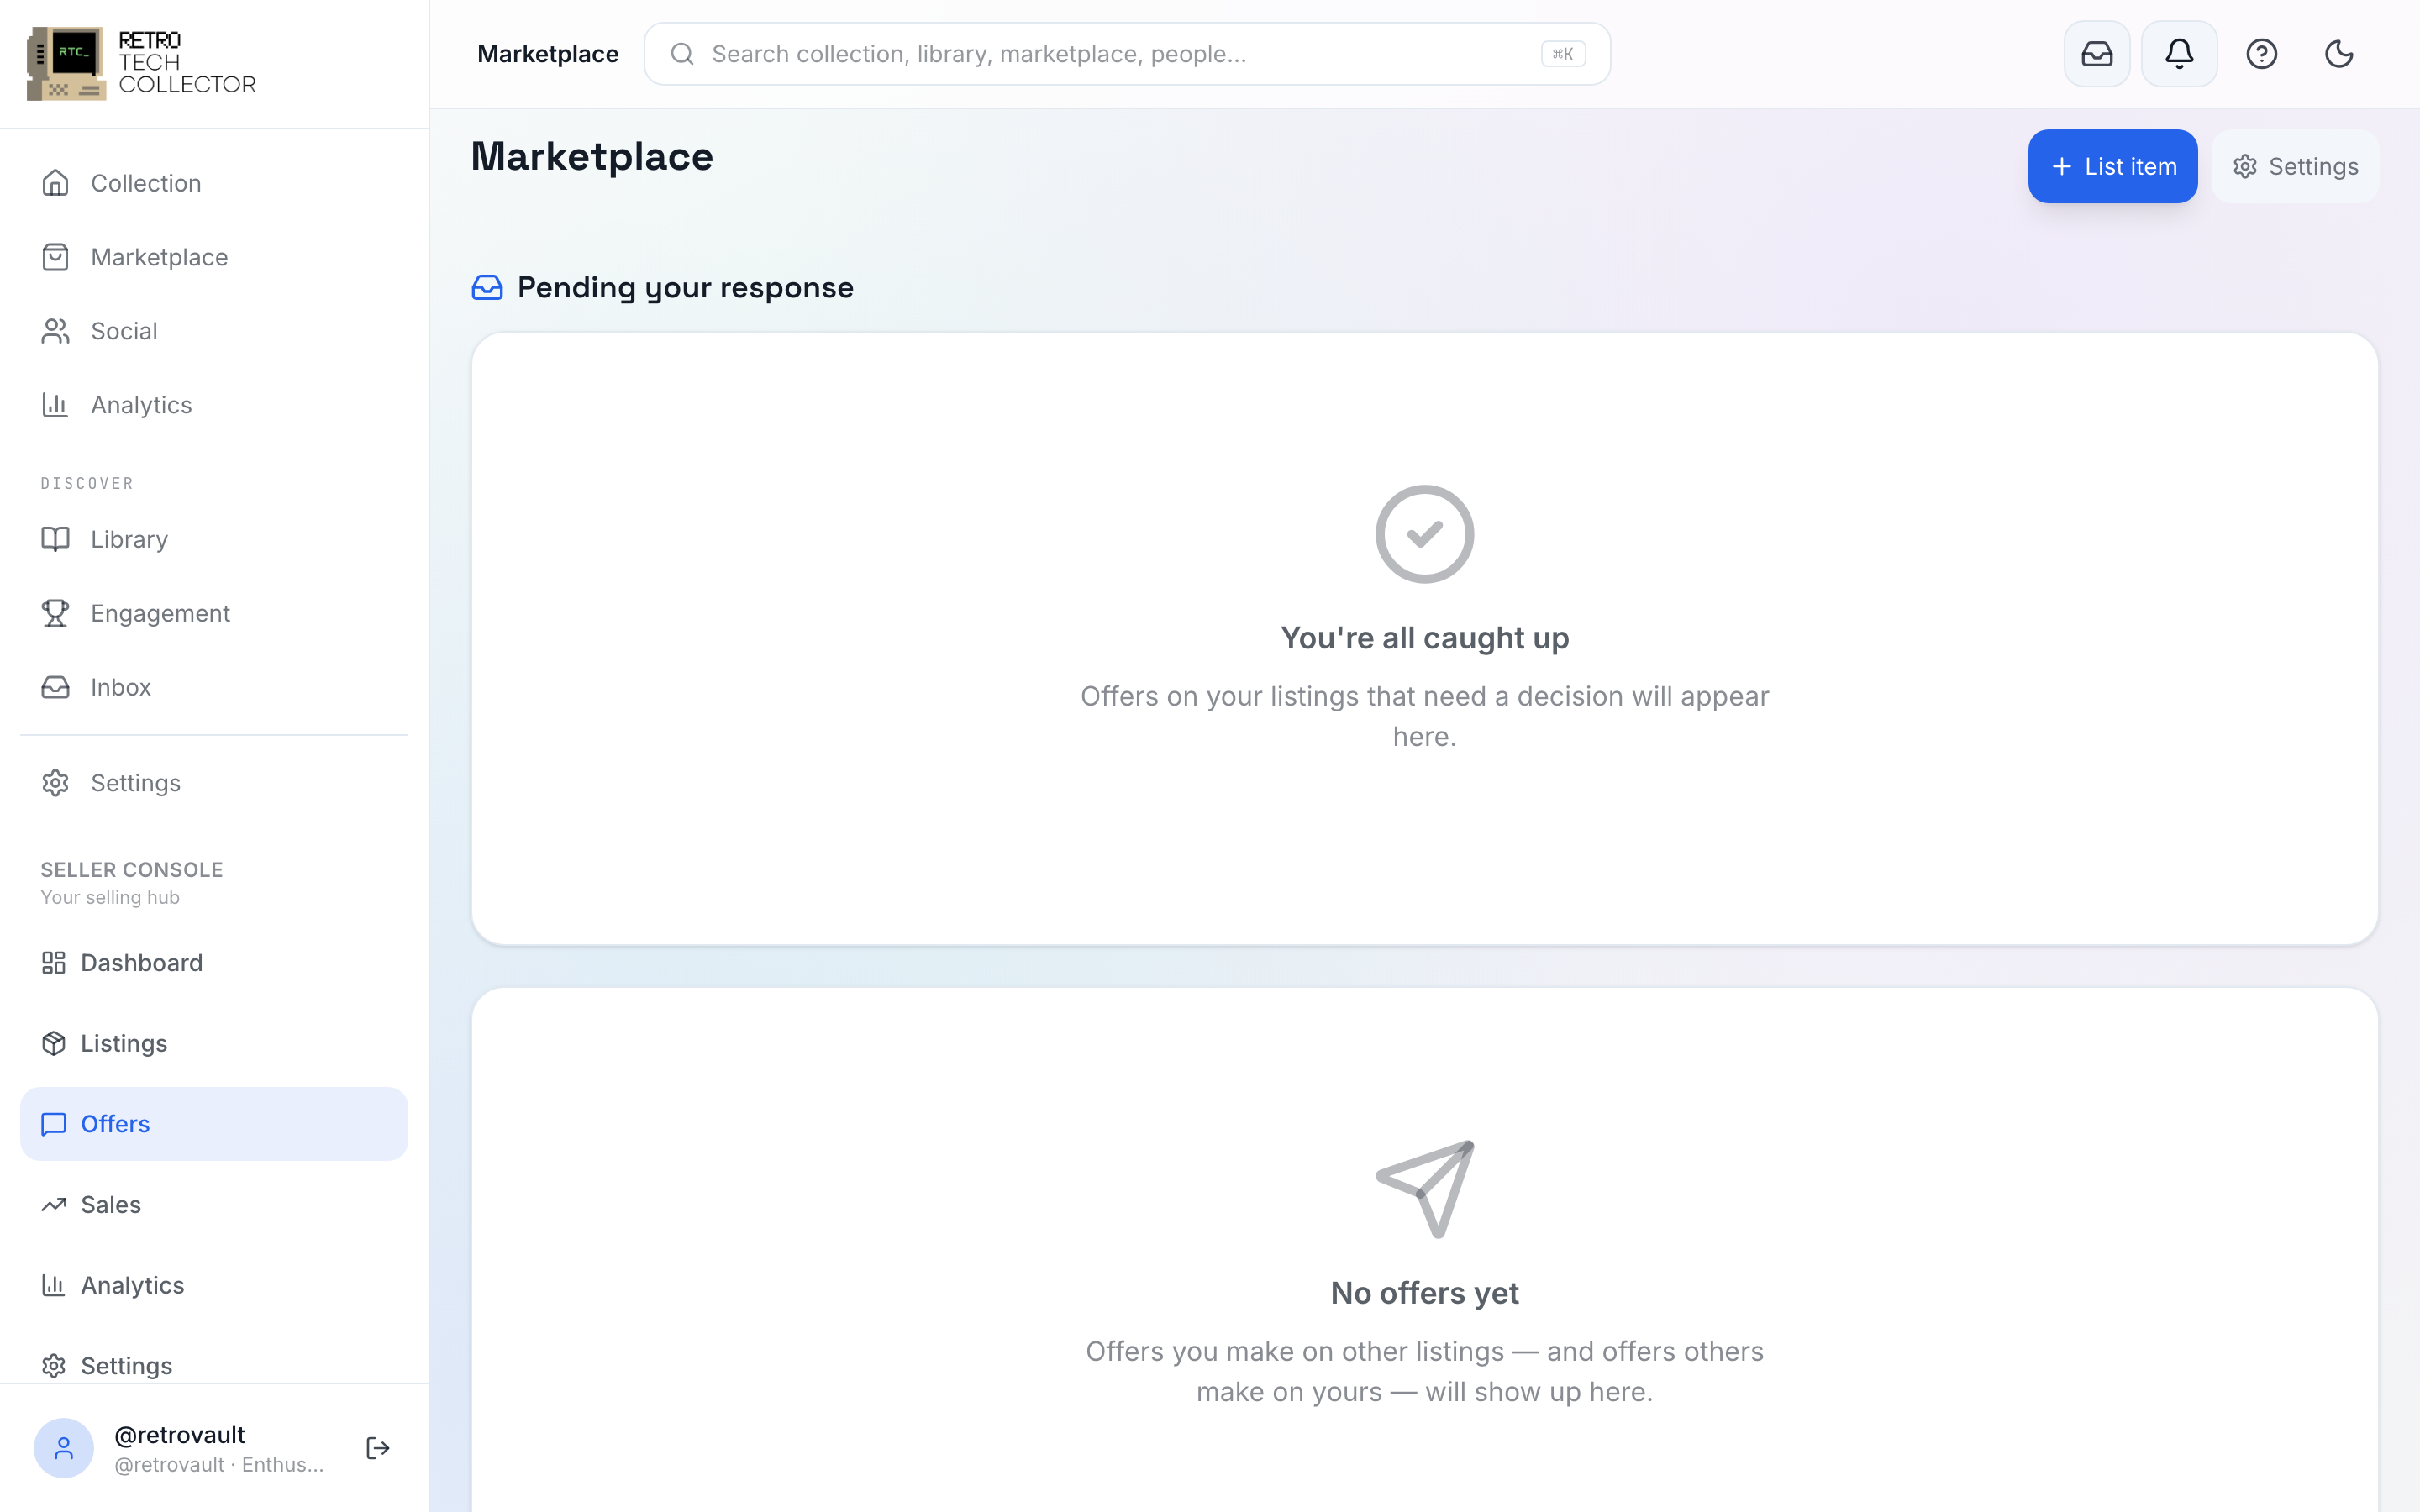Click the Inbox tray icon in sidebar
Image resolution: width=2420 pixels, height=1512 pixels.
tap(55, 687)
